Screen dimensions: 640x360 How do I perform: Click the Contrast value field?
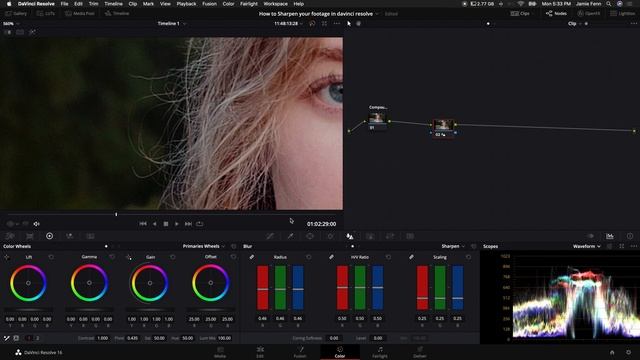[x=102, y=338]
